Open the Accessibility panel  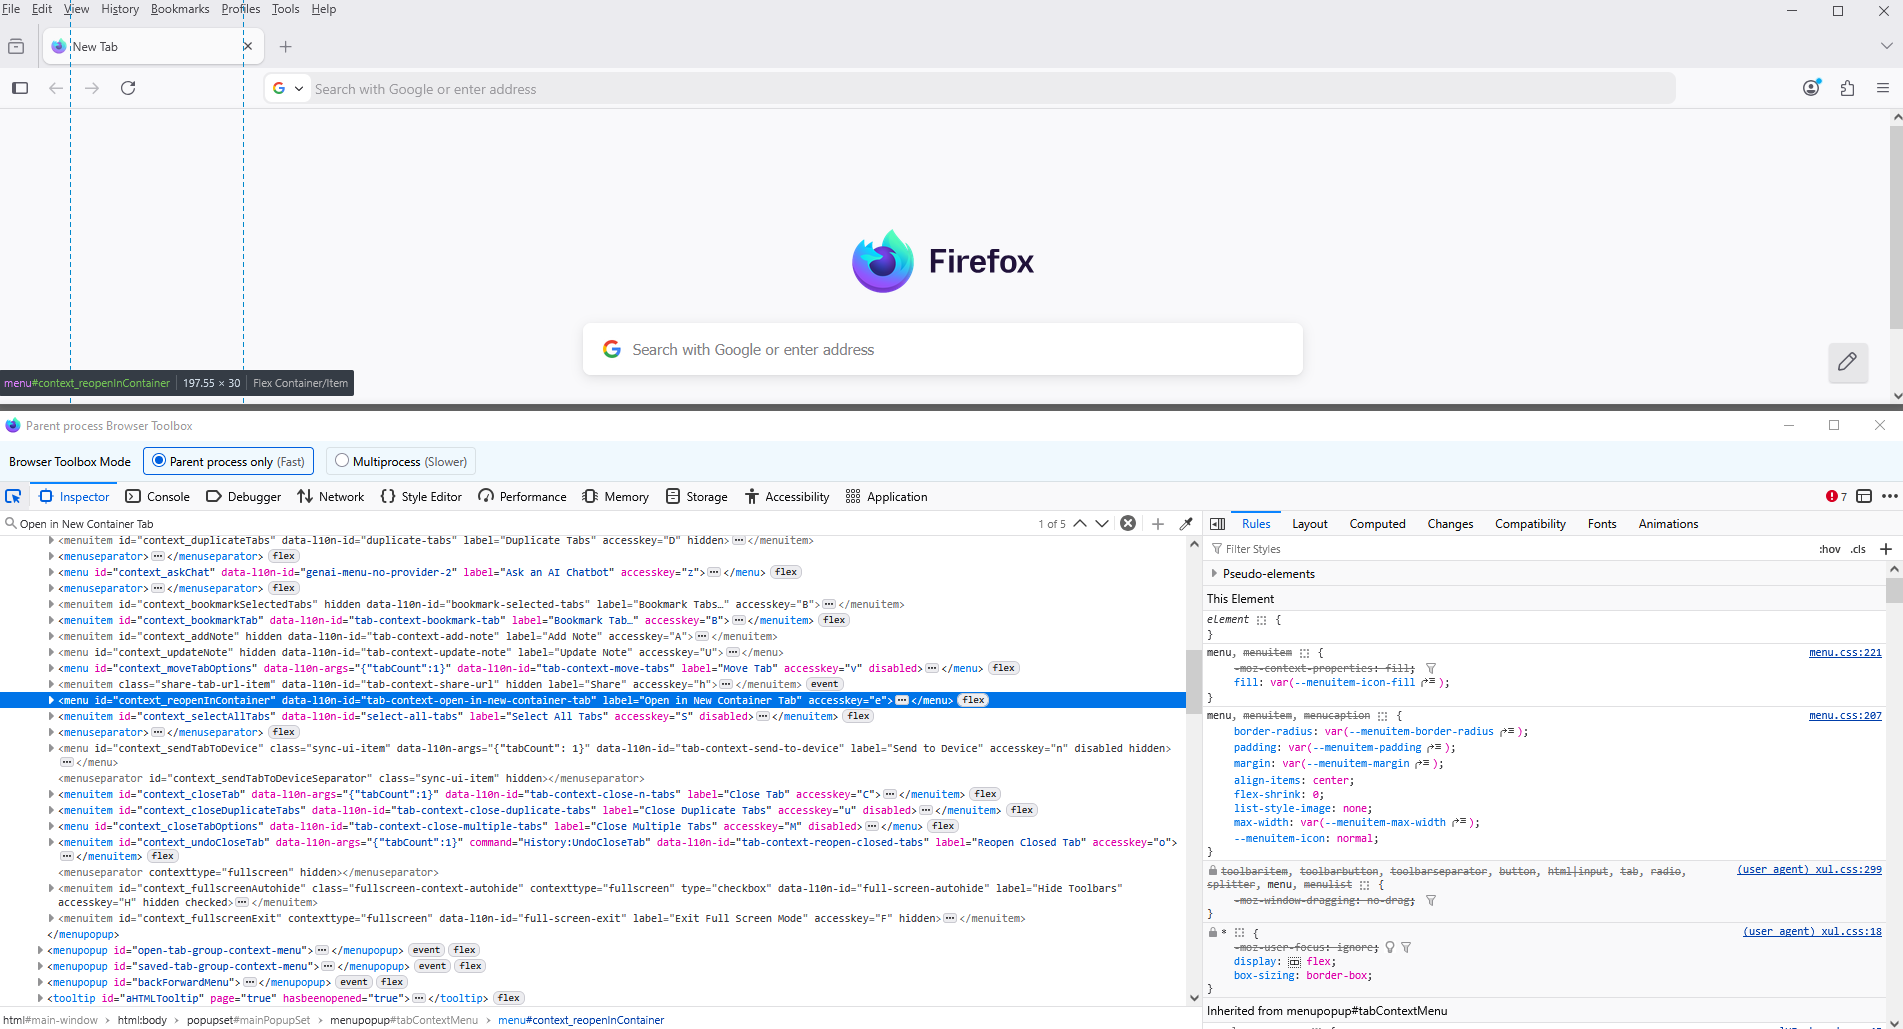click(x=787, y=496)
